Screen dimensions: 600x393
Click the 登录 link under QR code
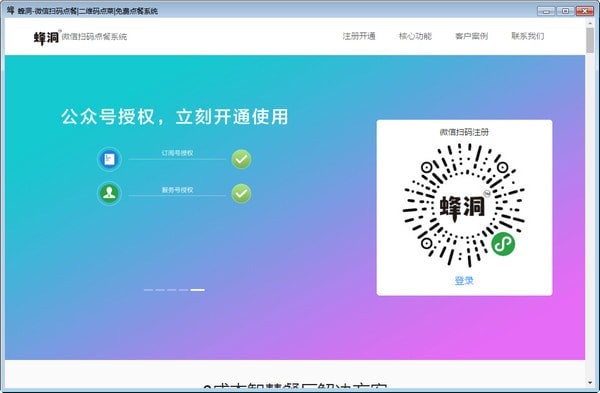pos(464,280)
